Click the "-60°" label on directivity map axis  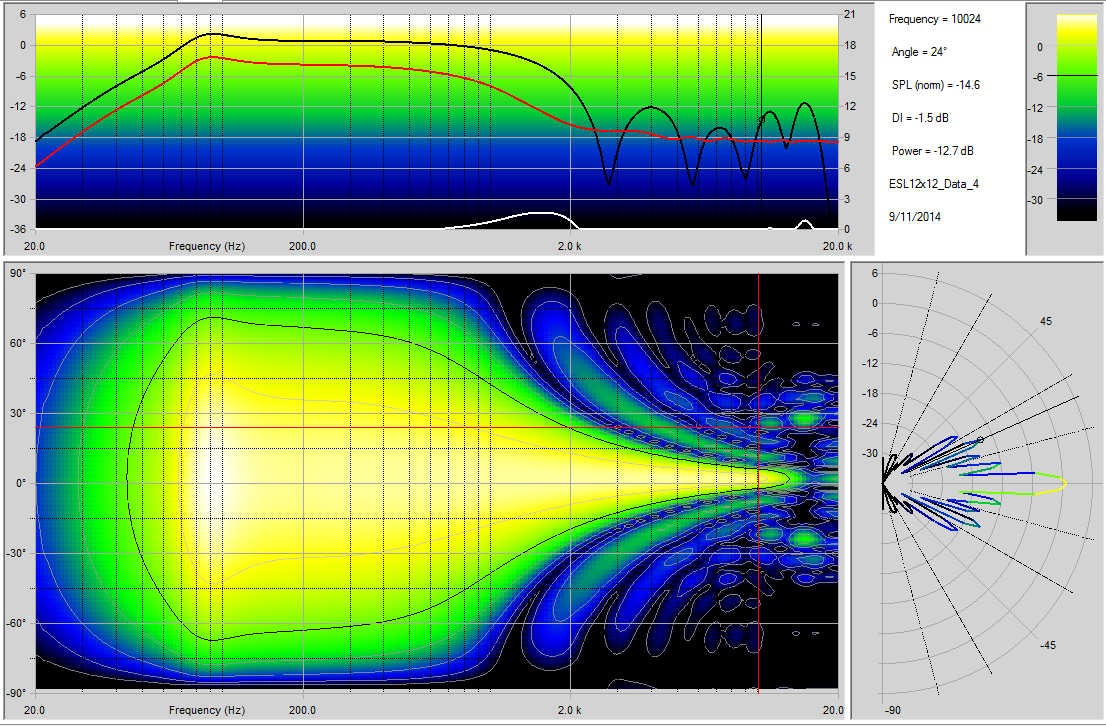click(x=16, y=623)
